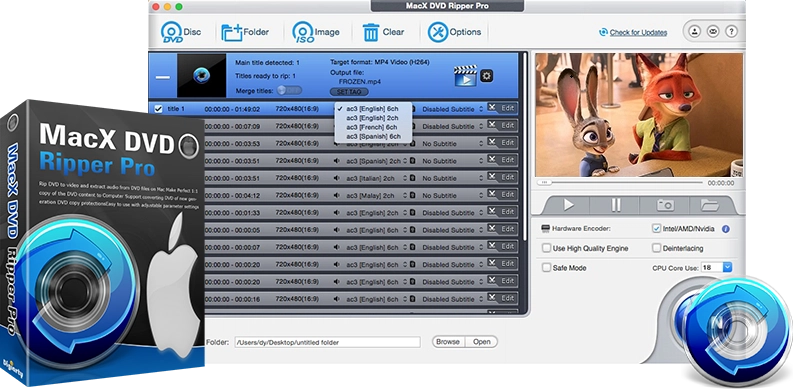
Task: Click document icon on 00:00:07 row
Action: [412, 247]
